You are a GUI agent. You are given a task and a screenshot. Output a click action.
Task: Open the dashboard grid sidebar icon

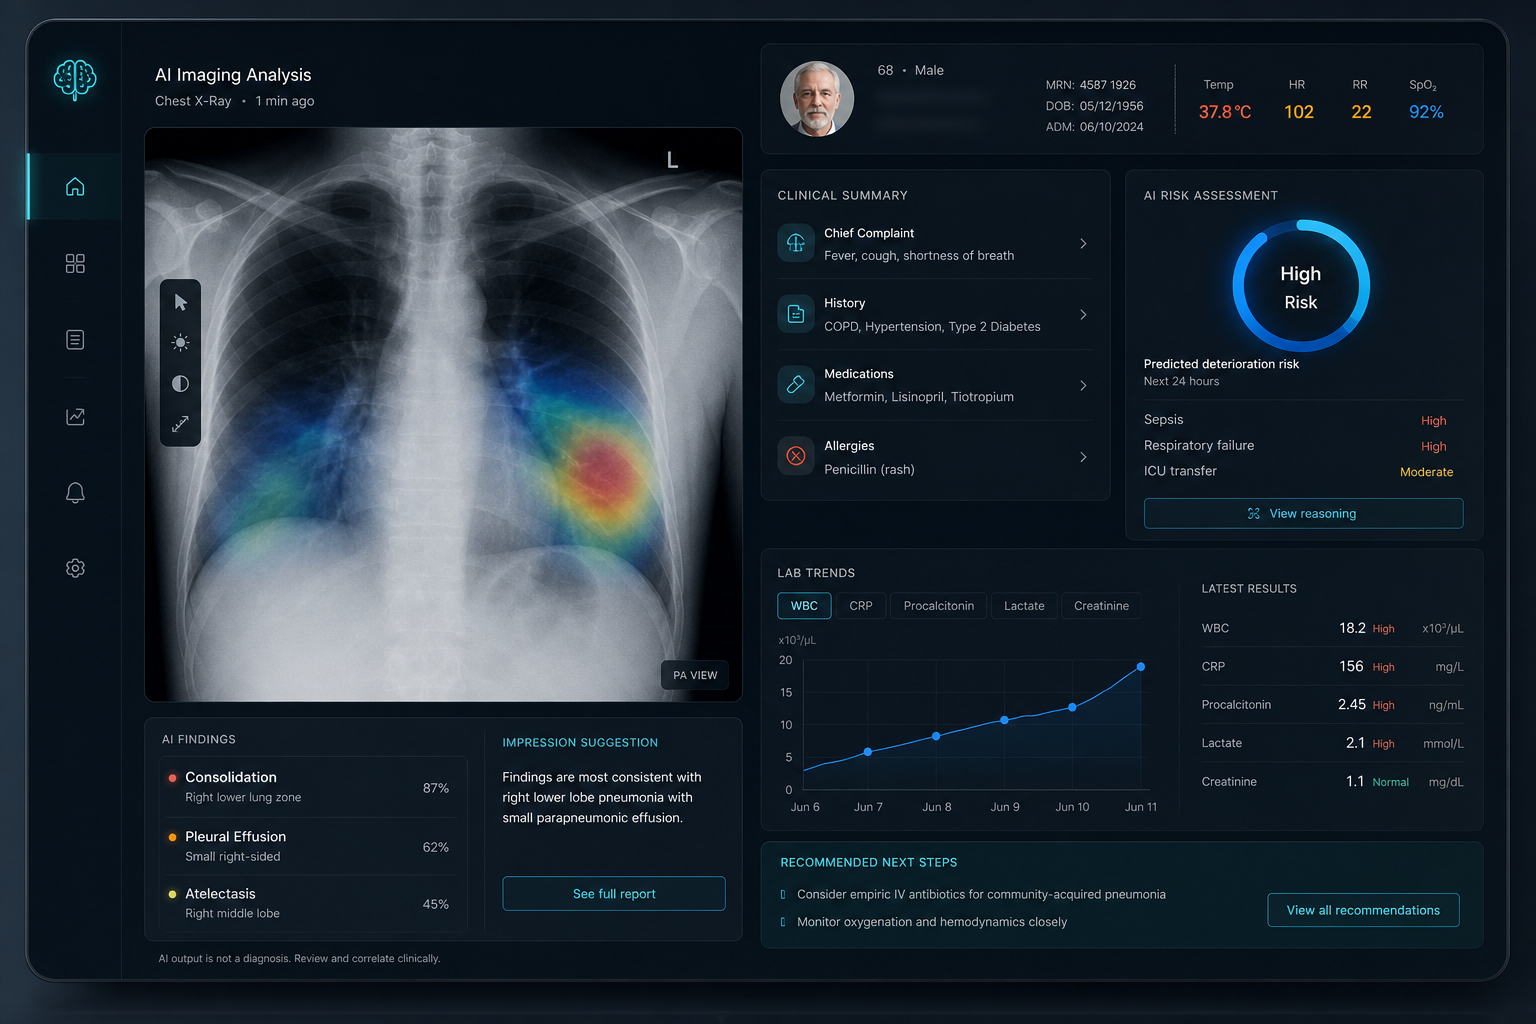(x=75, y=263)
